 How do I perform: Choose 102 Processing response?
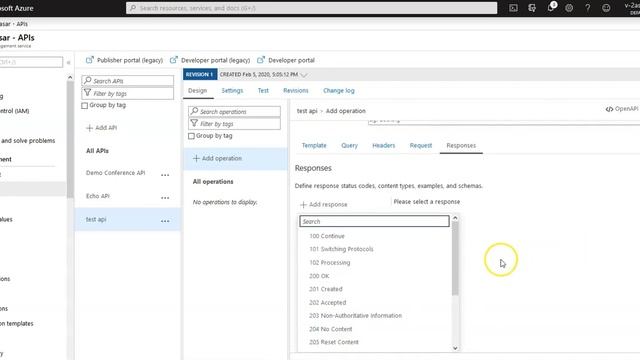(x=329, y=262)
